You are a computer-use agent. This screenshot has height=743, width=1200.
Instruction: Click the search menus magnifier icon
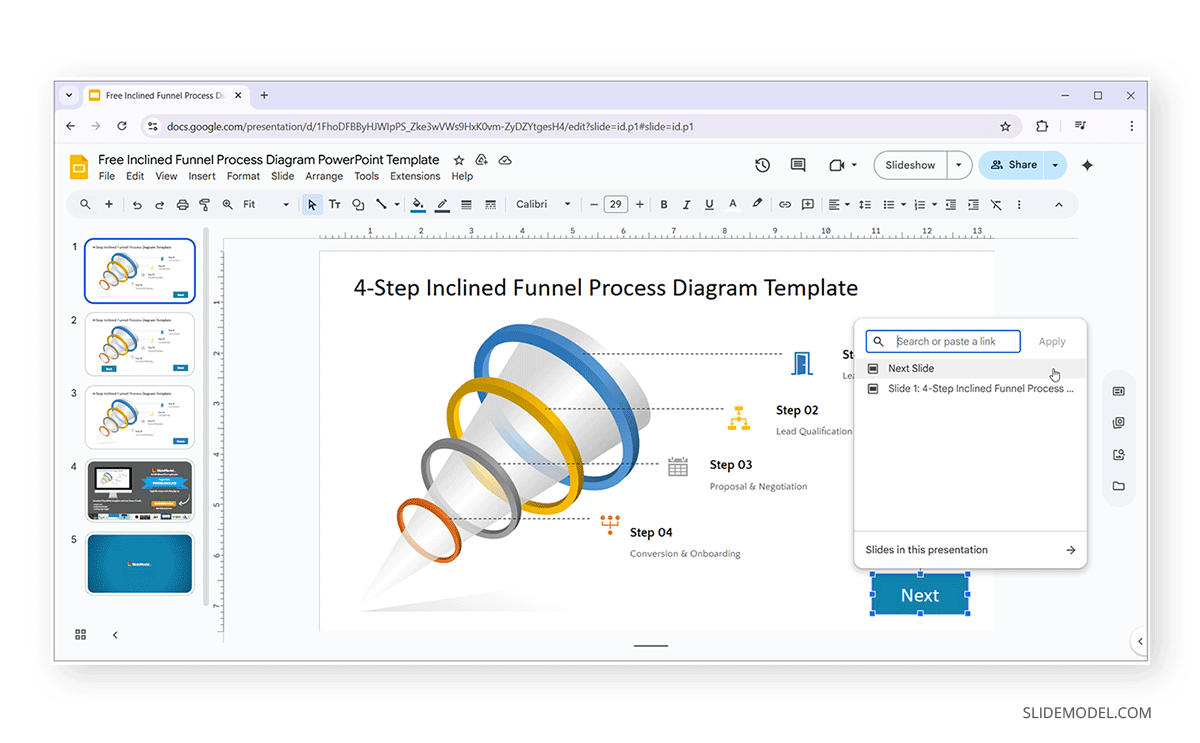coord(85,204)
